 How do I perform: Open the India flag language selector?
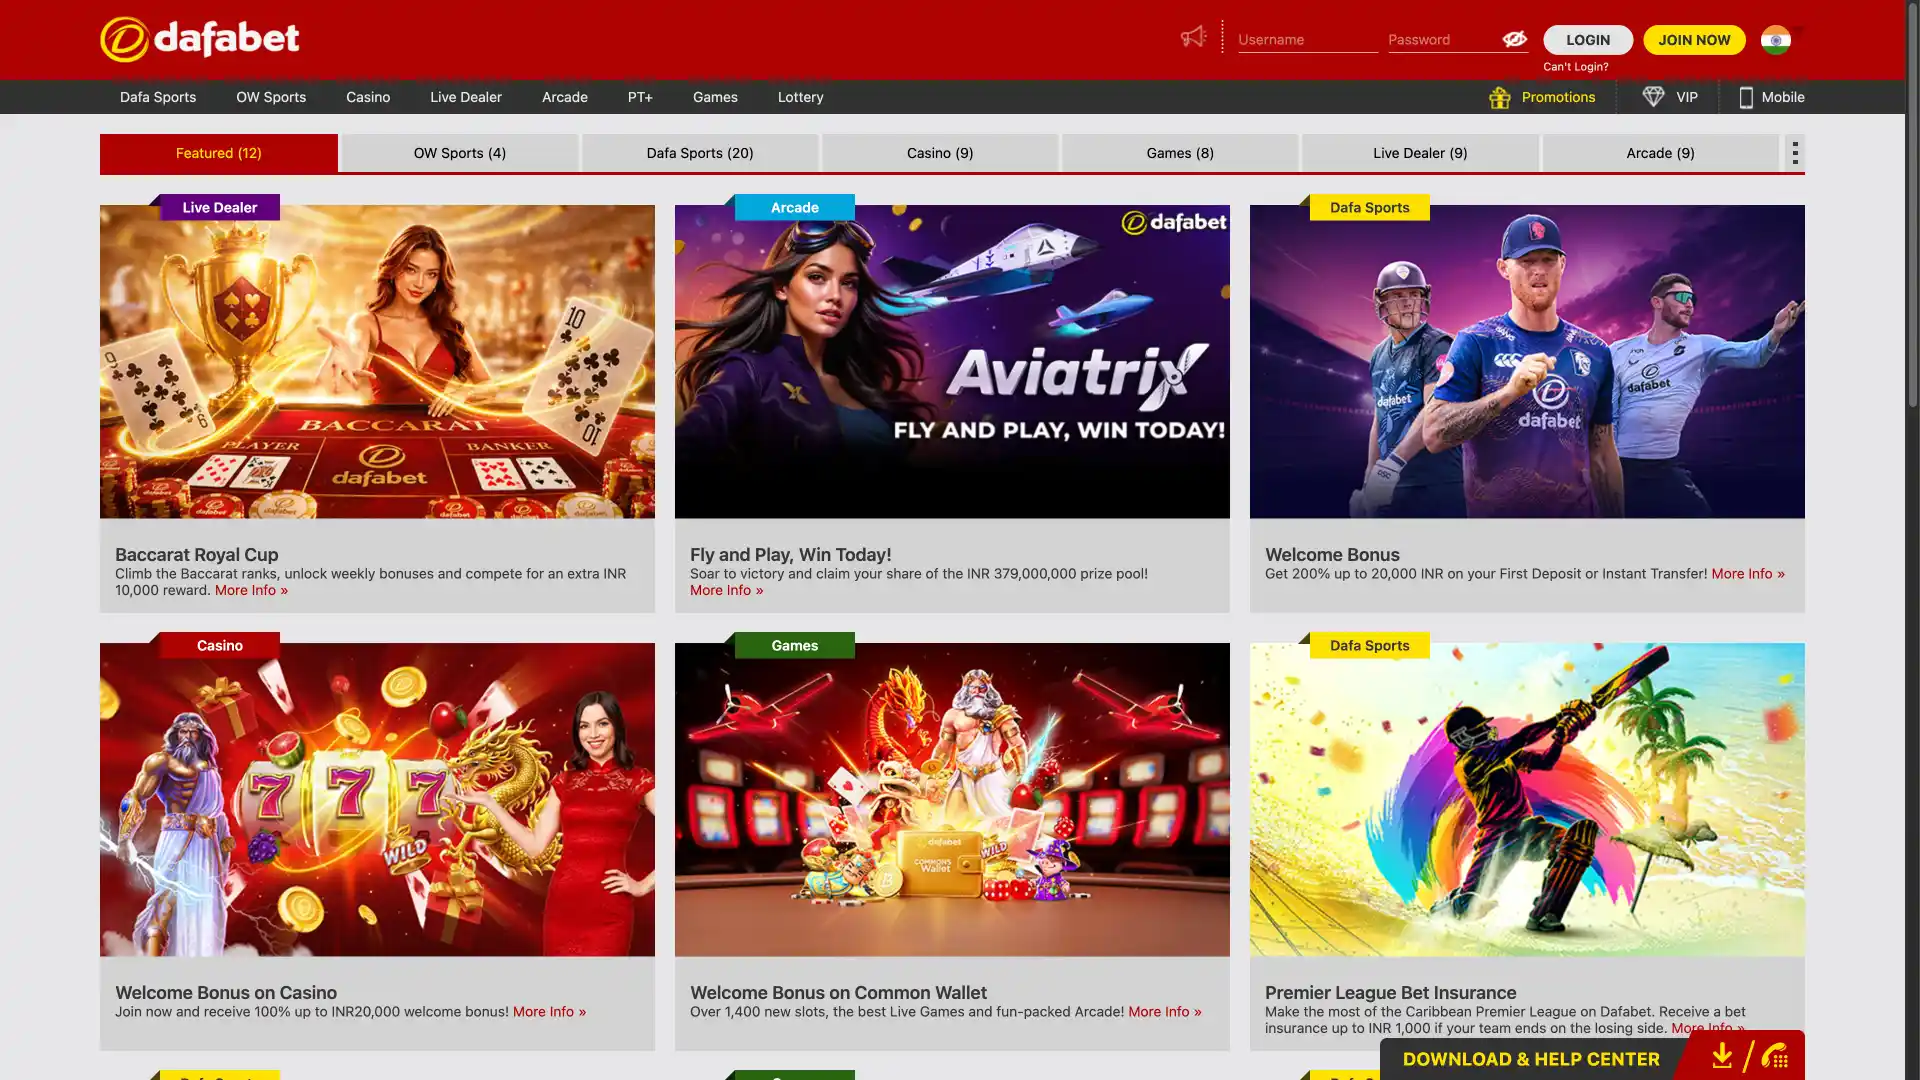1776,40
